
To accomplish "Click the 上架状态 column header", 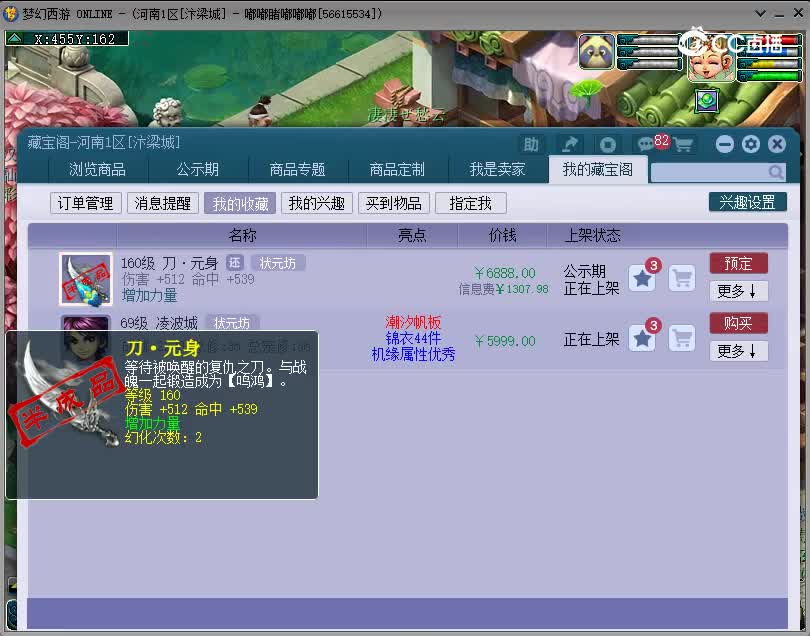I will [593, 236].
